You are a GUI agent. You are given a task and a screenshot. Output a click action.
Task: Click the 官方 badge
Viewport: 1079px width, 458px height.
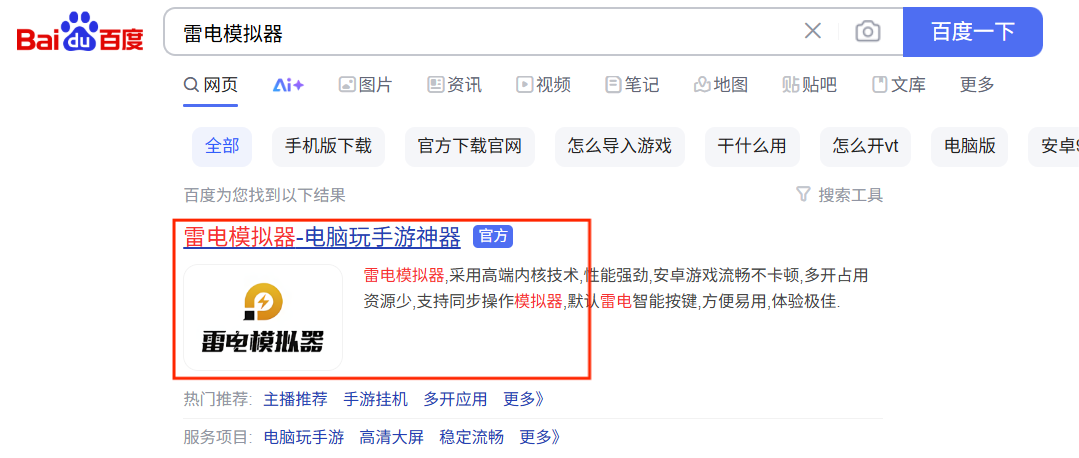pyautogui.click(x=493, y=237)
